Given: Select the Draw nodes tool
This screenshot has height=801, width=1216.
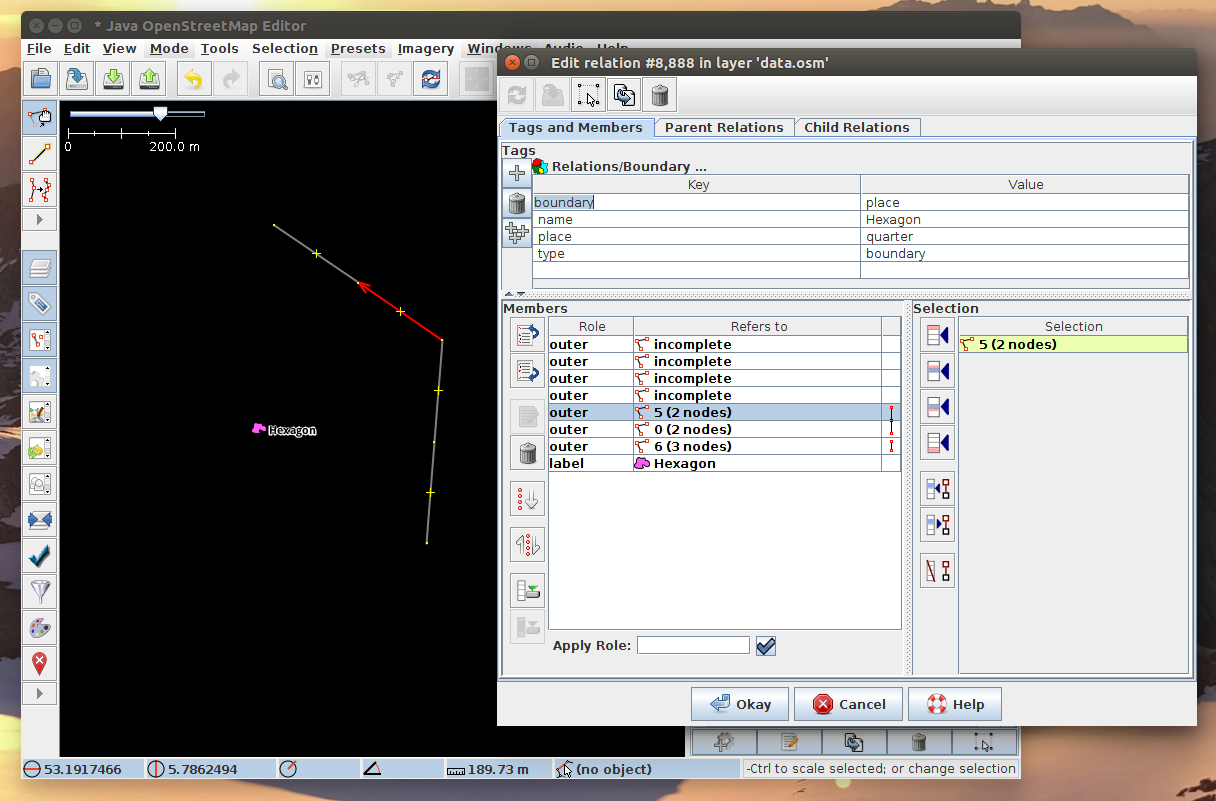Looking at the screenshot, I should [x=40, y=153].
